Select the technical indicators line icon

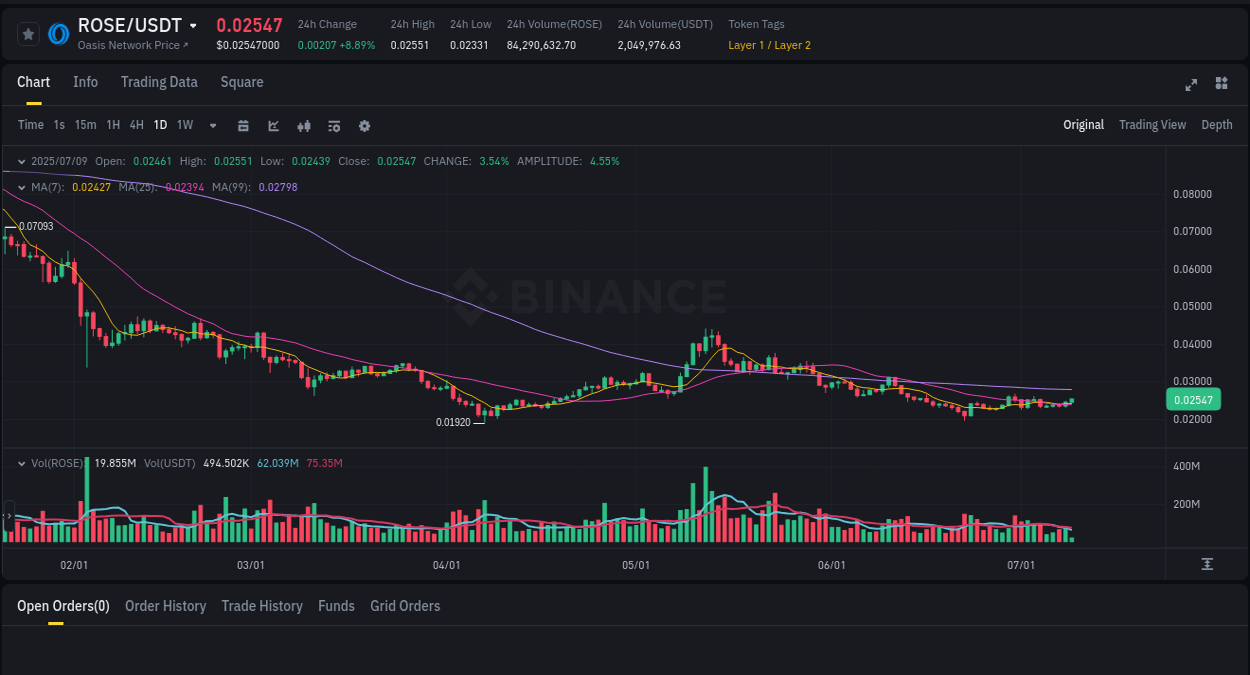273,125
